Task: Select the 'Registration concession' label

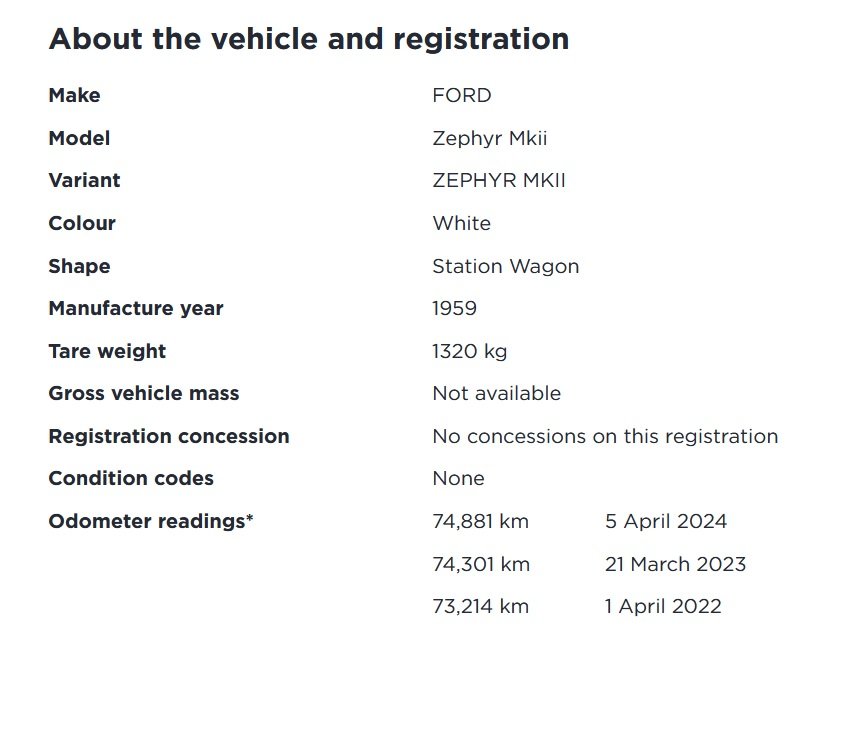Action: 169,437
